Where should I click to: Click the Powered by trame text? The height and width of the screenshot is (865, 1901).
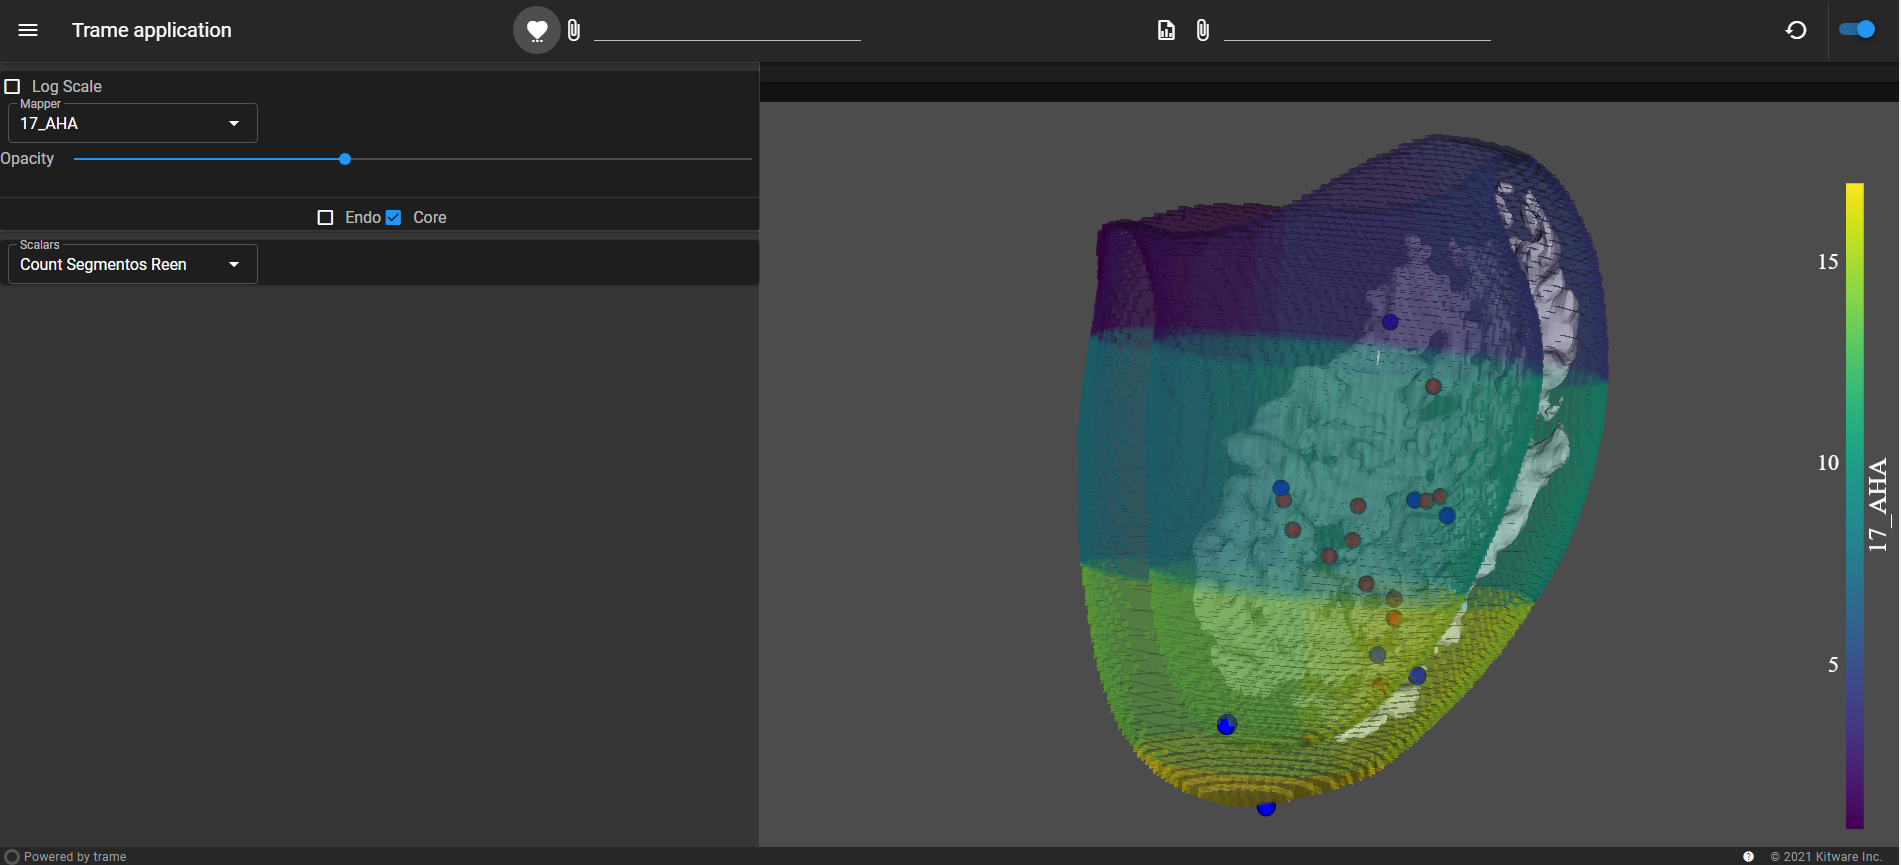[x=75, y=857]
